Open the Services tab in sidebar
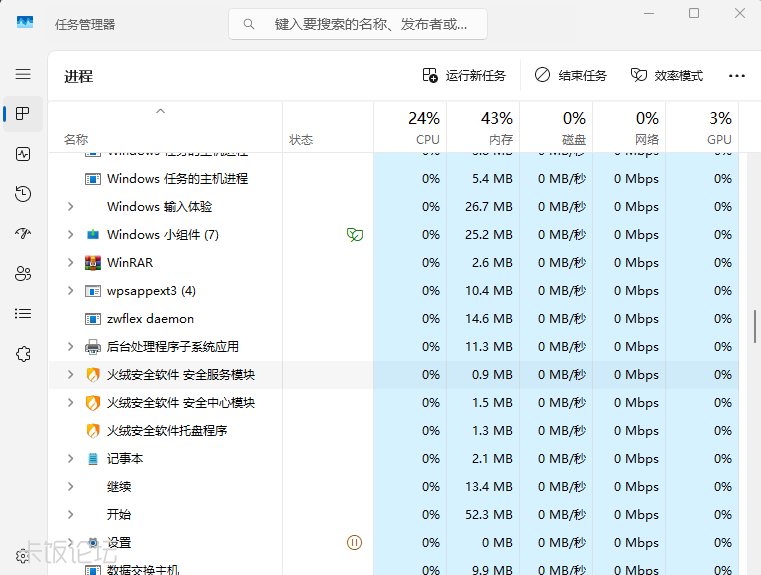The image size is (761, 575). [23, 354]
